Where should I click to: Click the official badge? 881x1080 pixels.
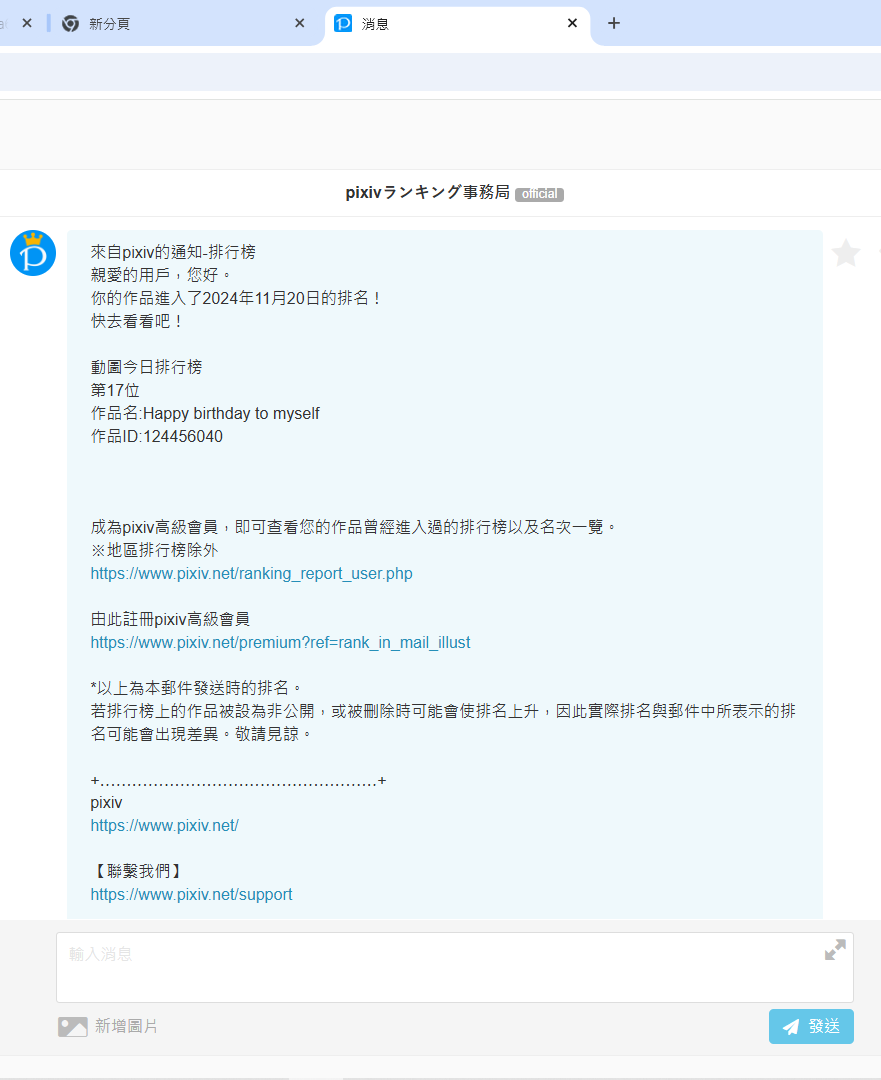tap(539, 194)
